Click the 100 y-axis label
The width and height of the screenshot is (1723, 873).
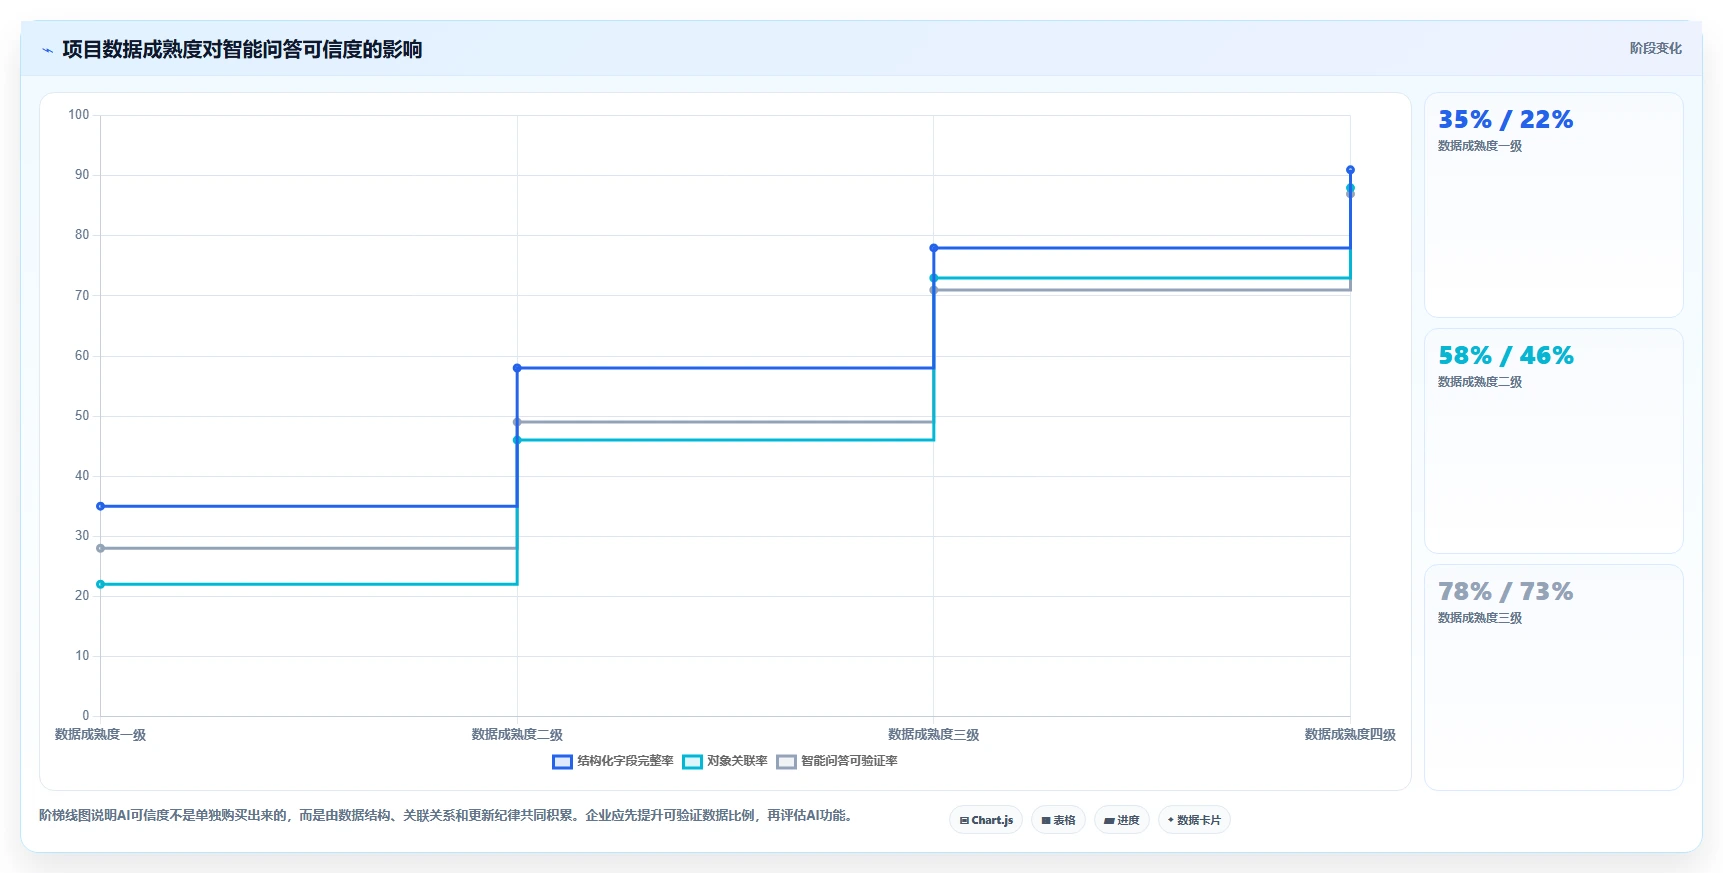(79, 115)
